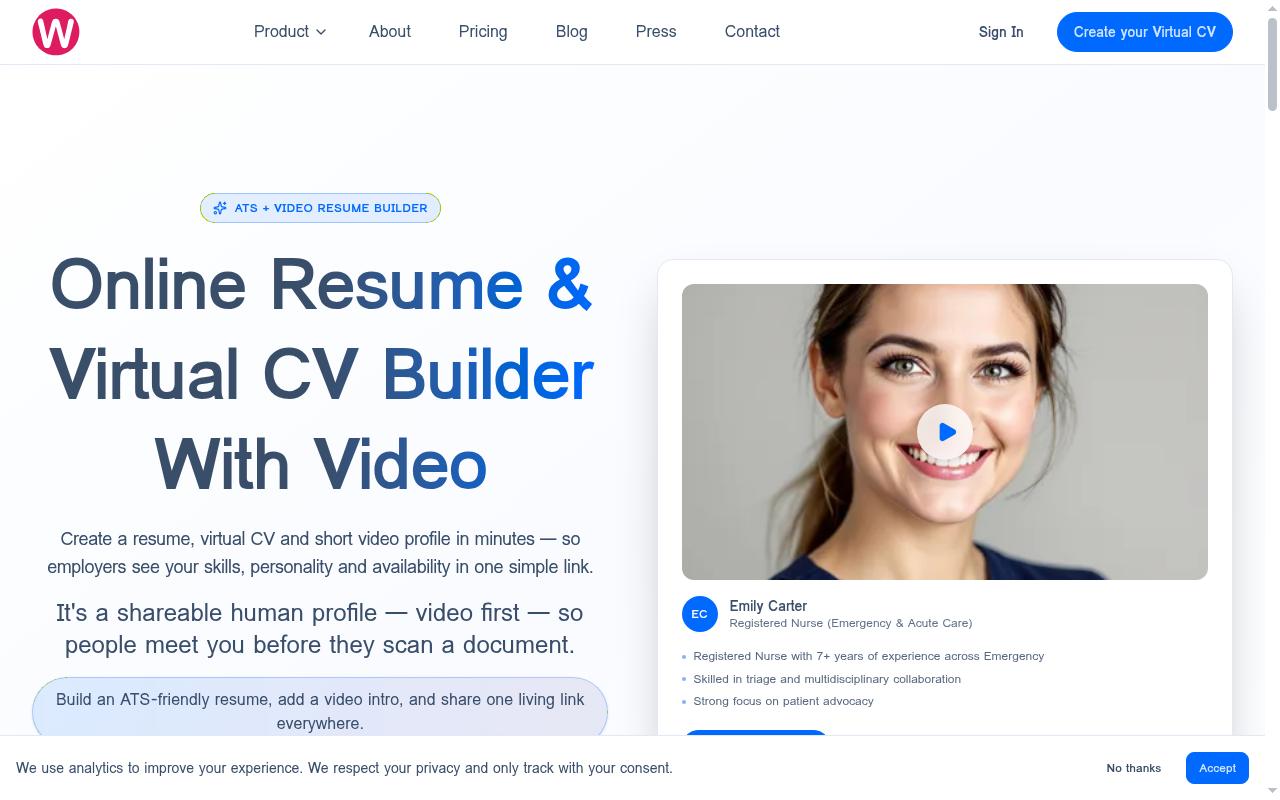The width and height of the screenshot is (1280, 800).
Task: Decline cookies with No thanks
Action: 1134,768
